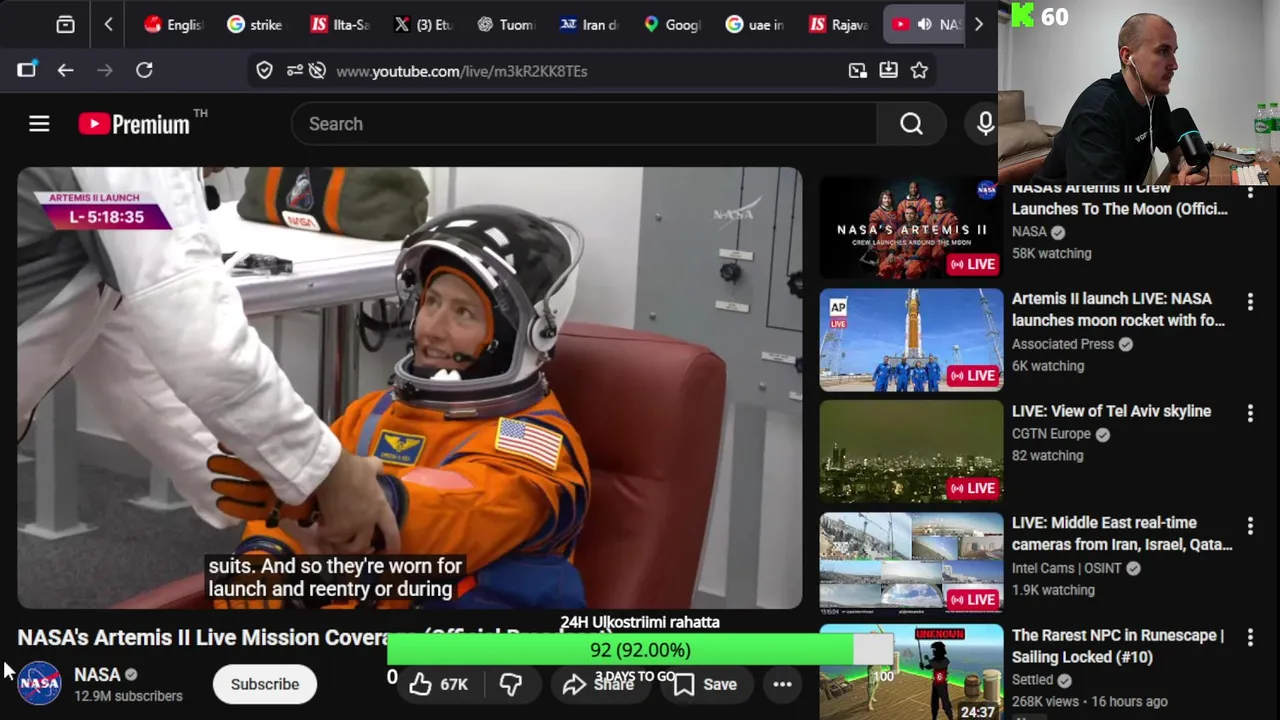This screenshot has height=720, width=1280.
Task: Click the address bar URL
Action: (461, 71)
